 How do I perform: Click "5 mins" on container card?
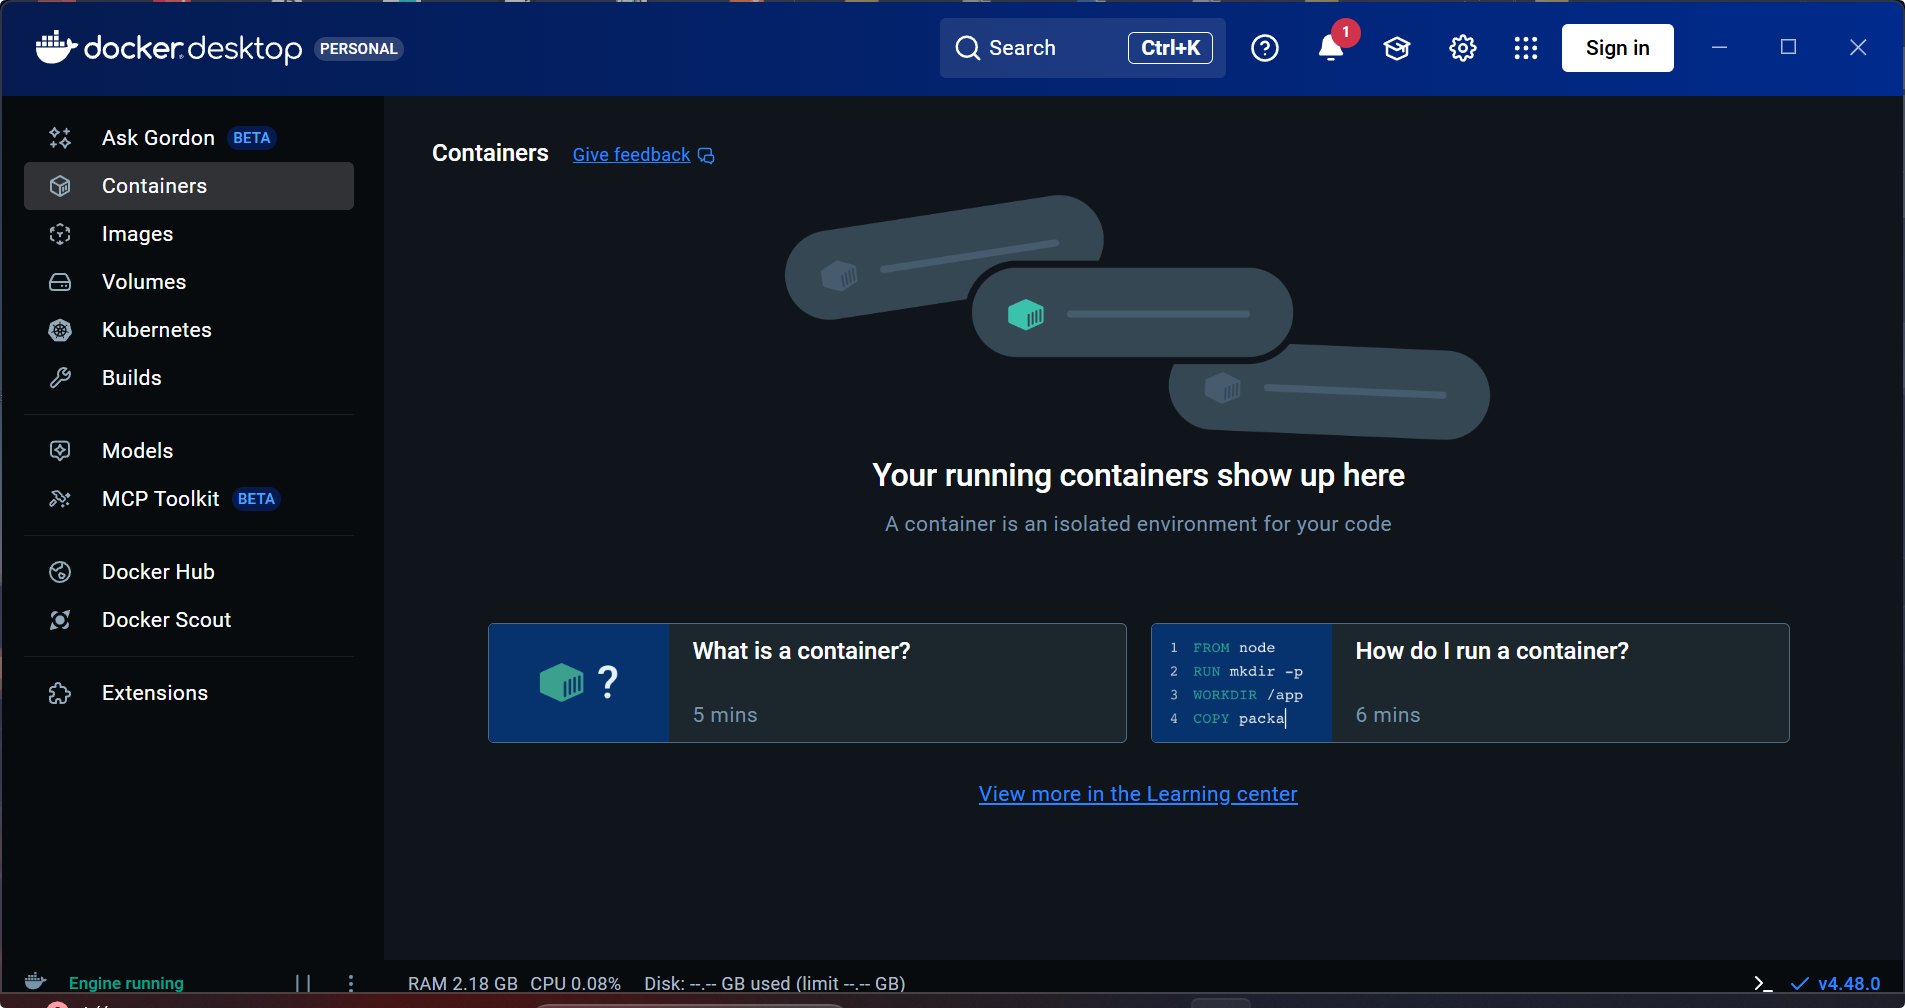pyautogui.click(x=725, y=715)
